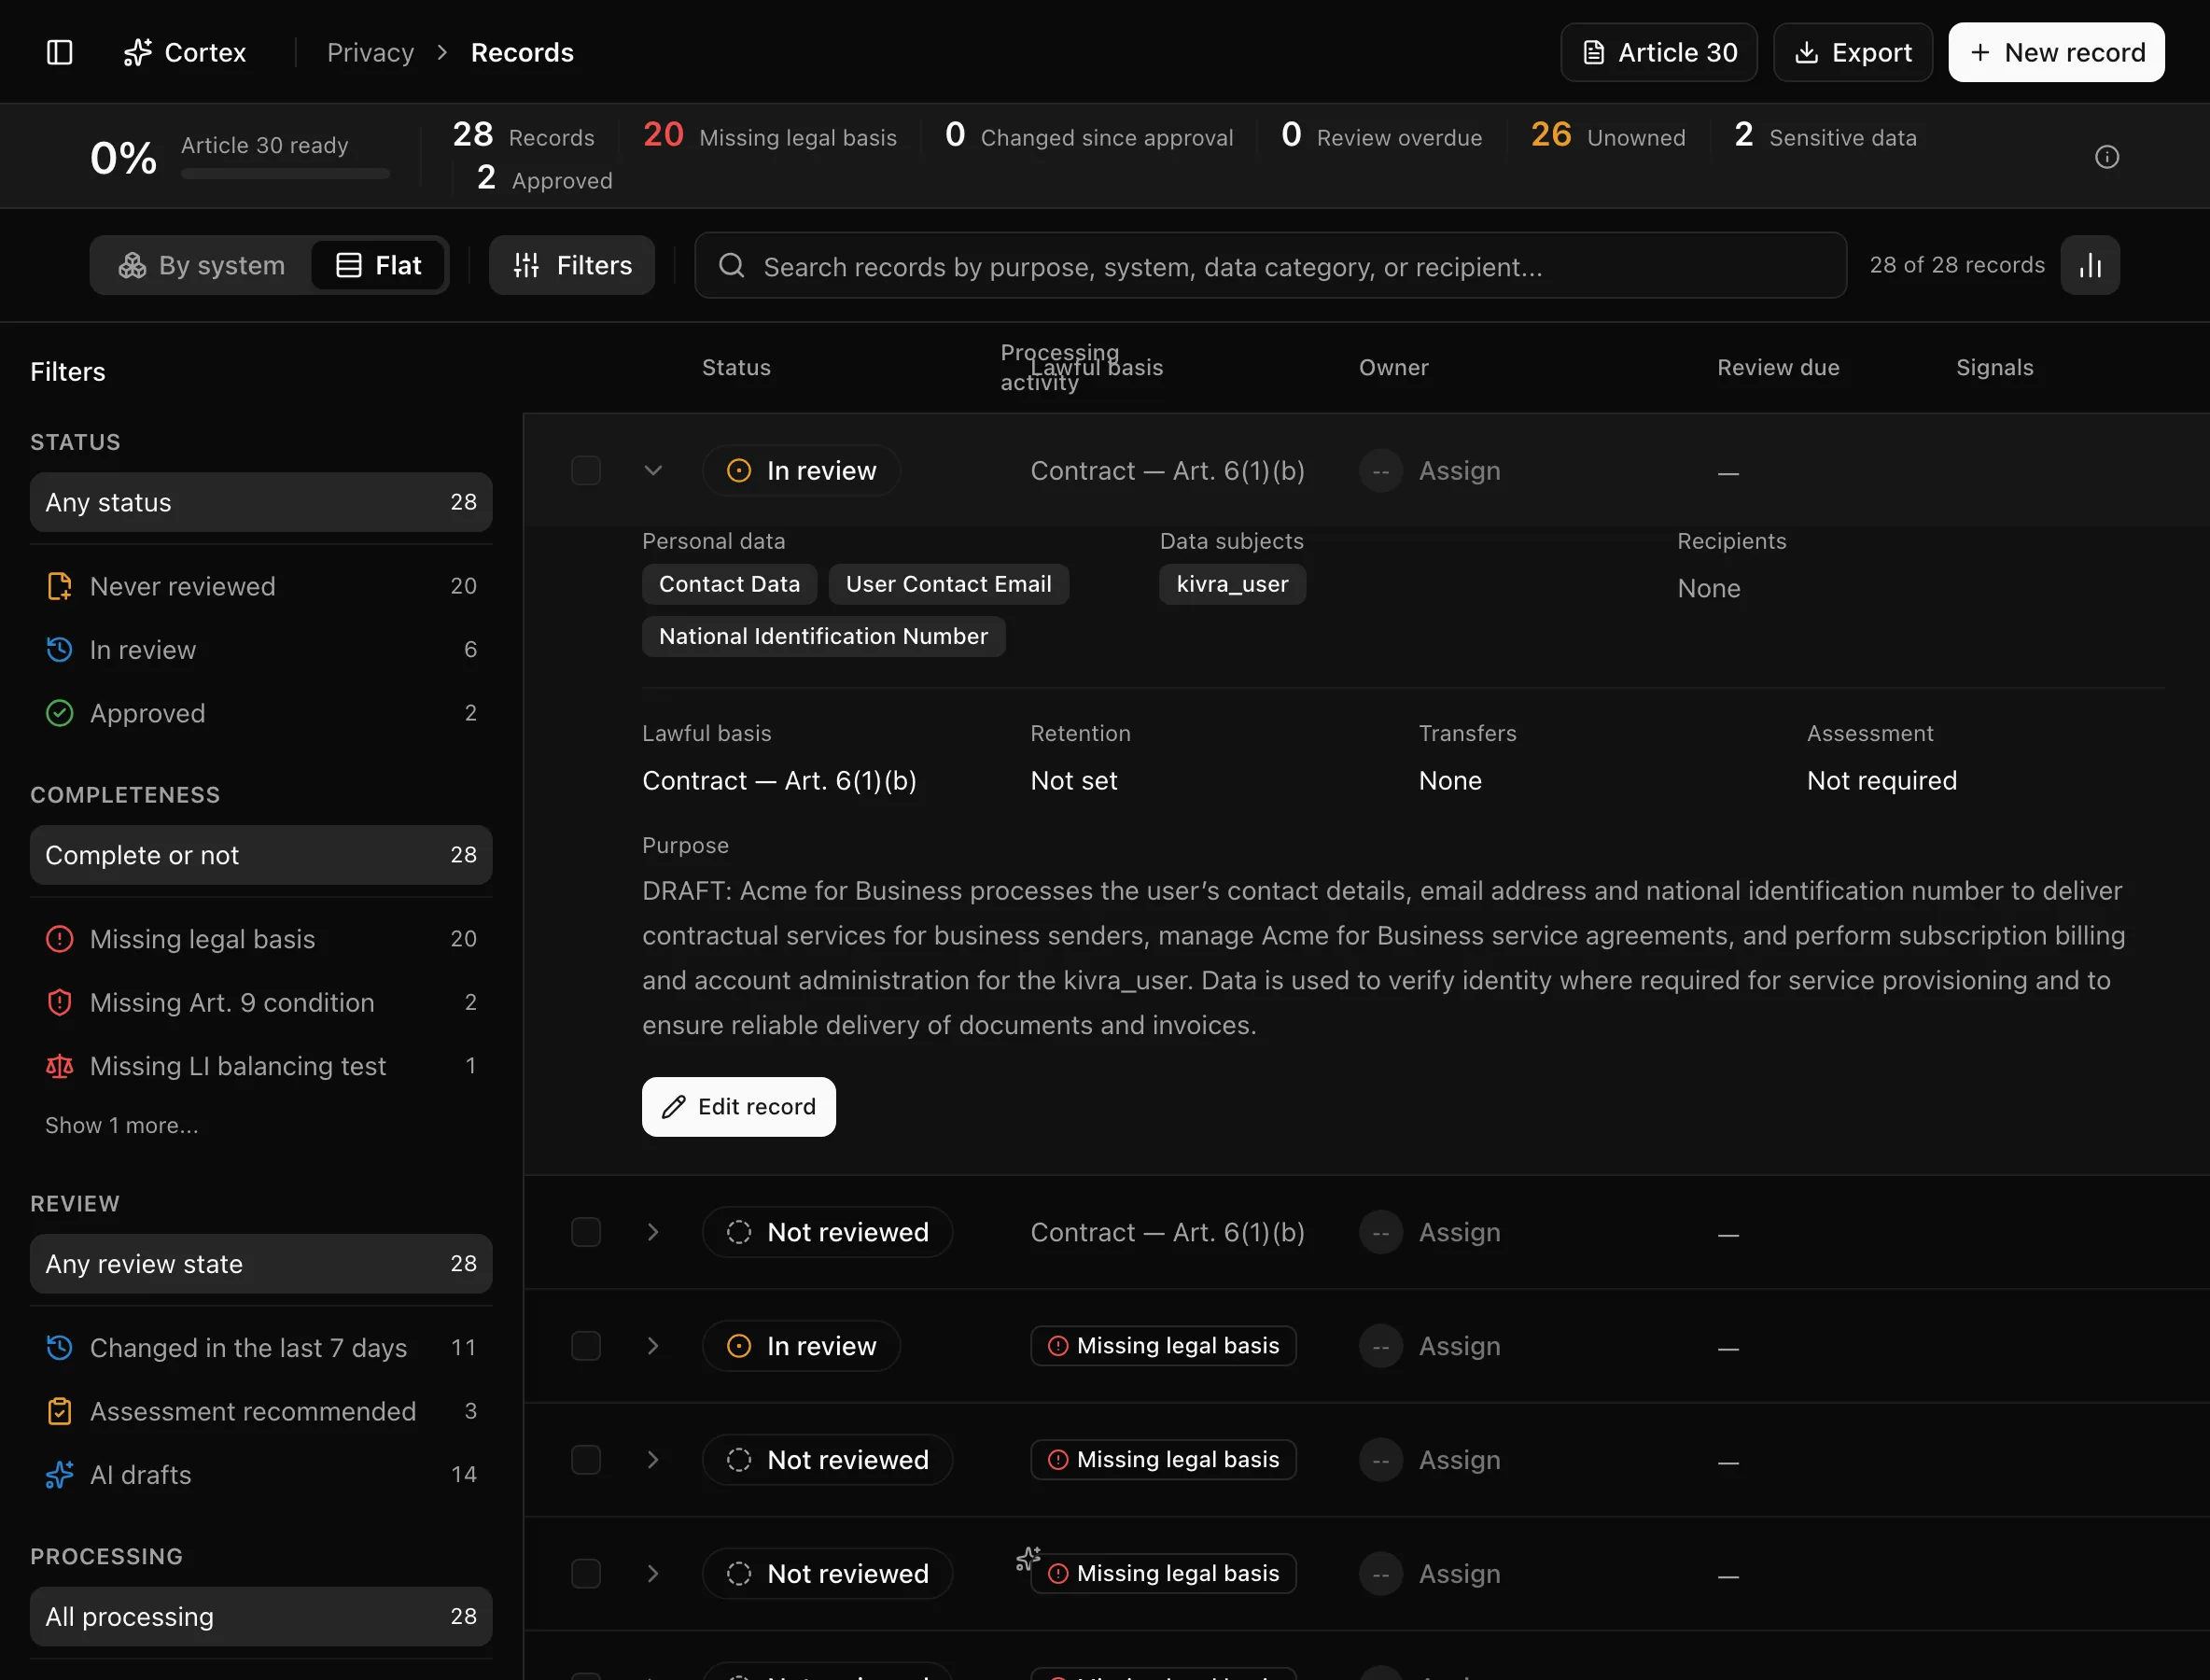Click the pencil icon on Edit record
The height and width of the screenshot is (1680, 2210).
click(674, 1107)
